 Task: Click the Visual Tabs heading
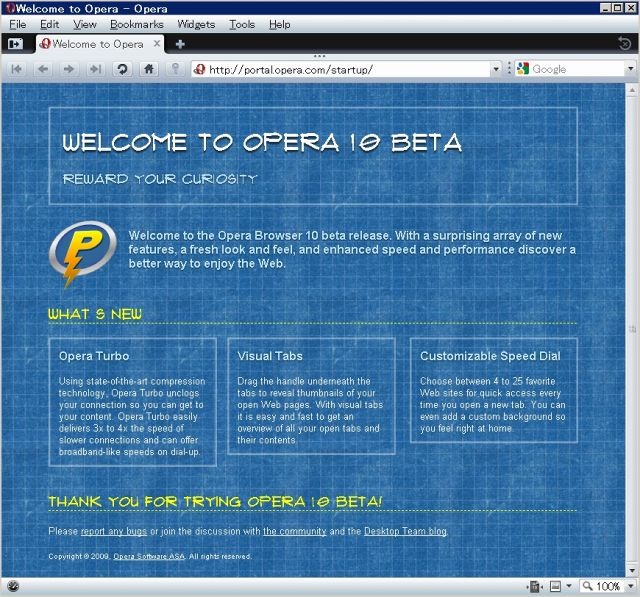(270, 356)
